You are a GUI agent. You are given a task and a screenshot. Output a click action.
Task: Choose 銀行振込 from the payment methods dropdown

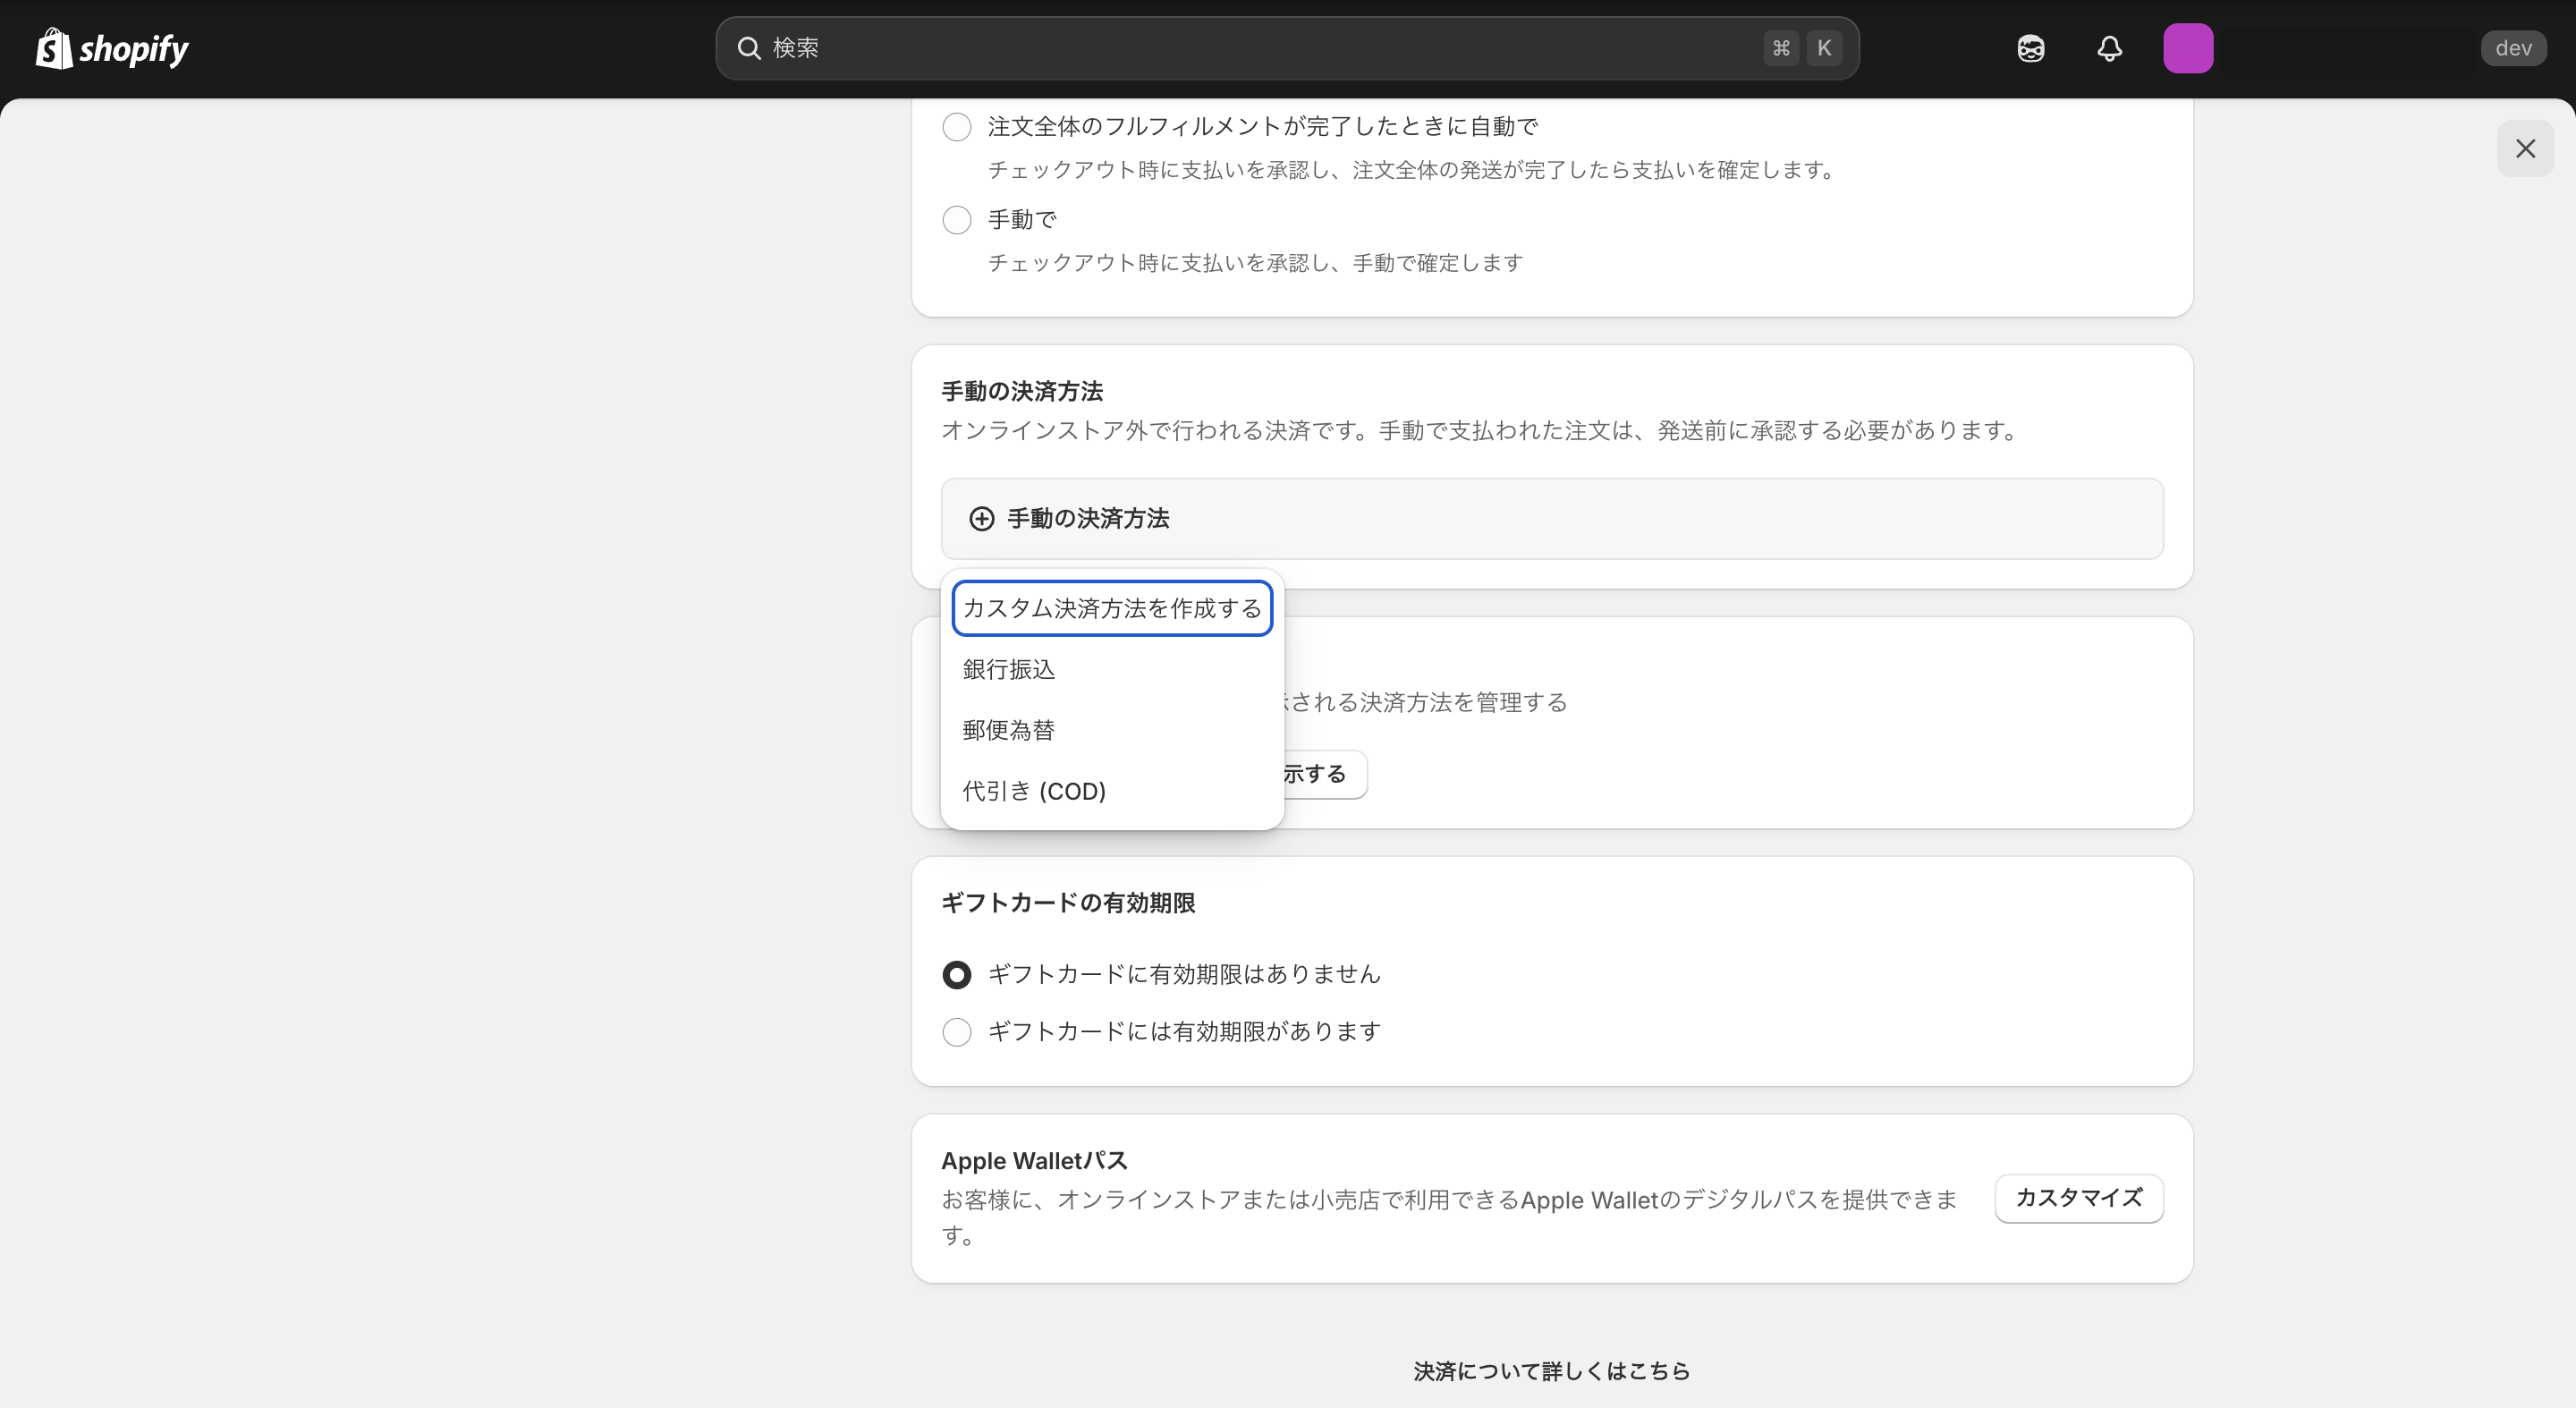(1008, 669)
